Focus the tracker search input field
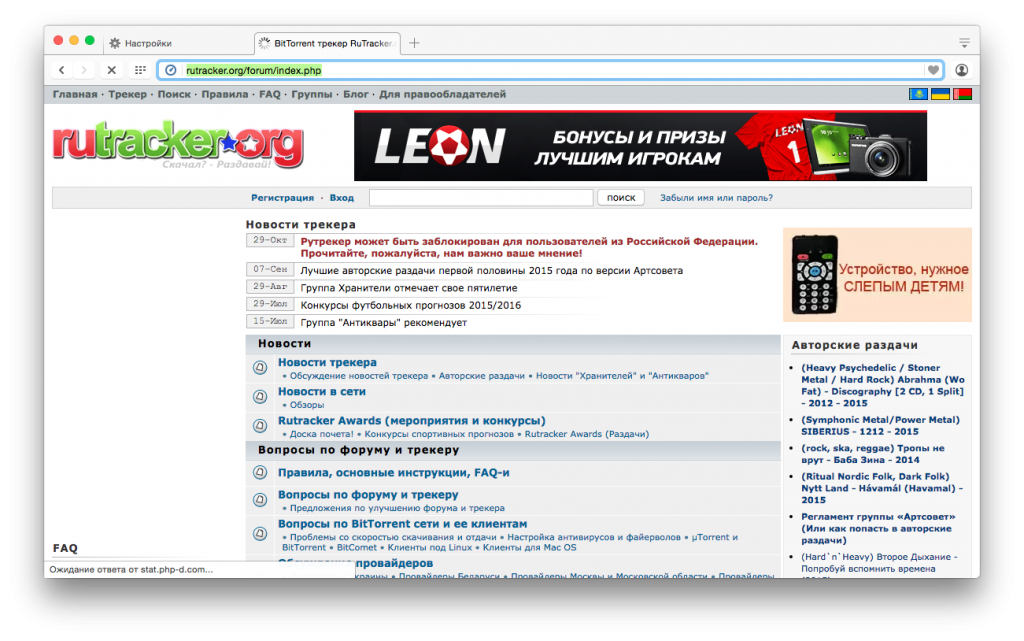This screenshot has width=1024, height=641. (481, 198)
